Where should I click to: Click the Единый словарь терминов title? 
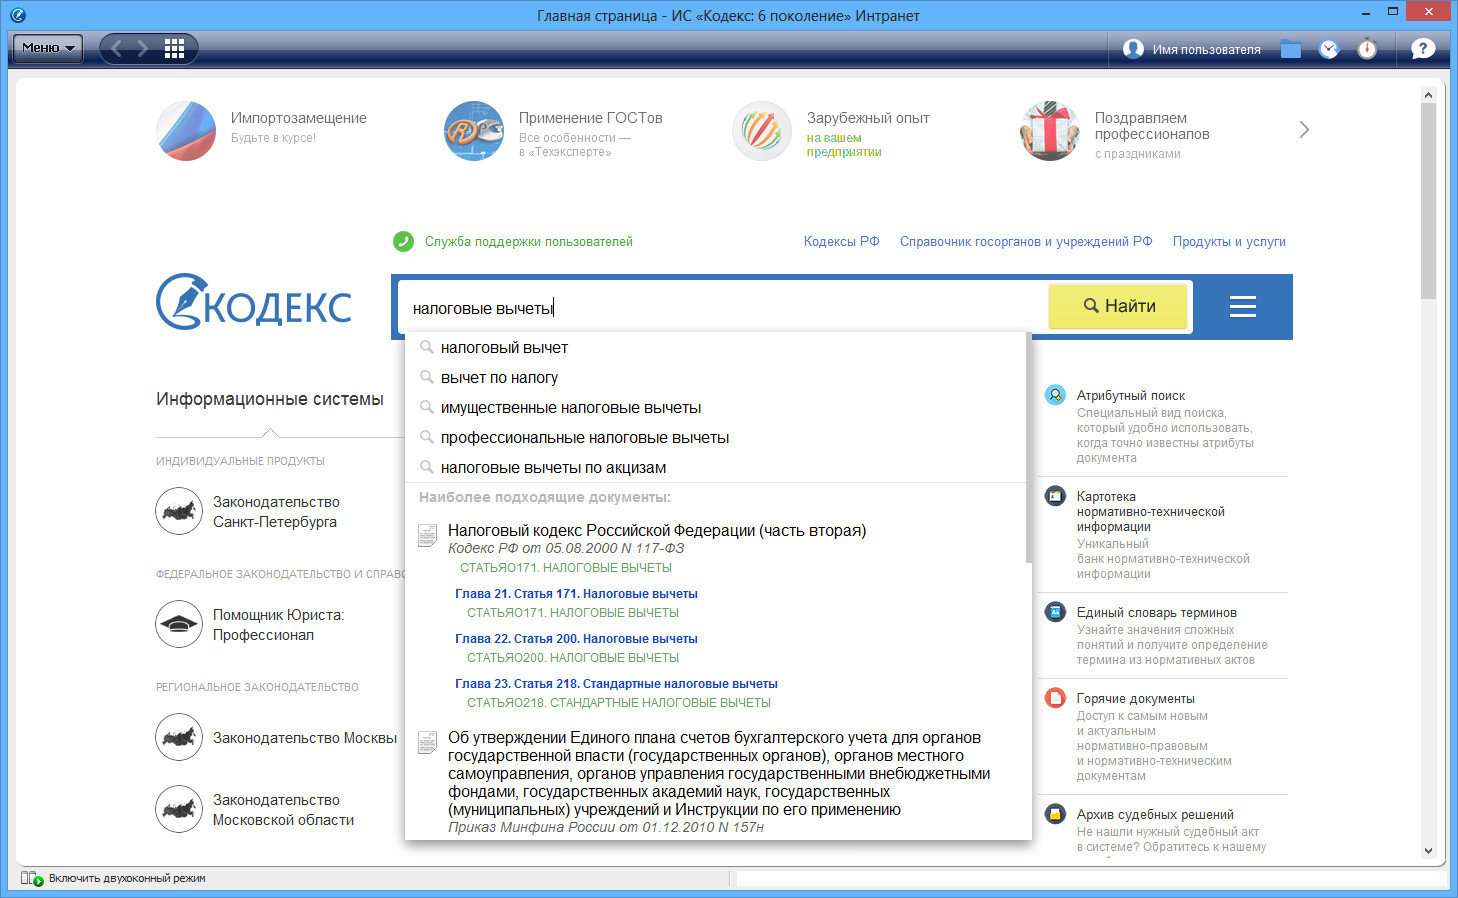(1156, 613)
